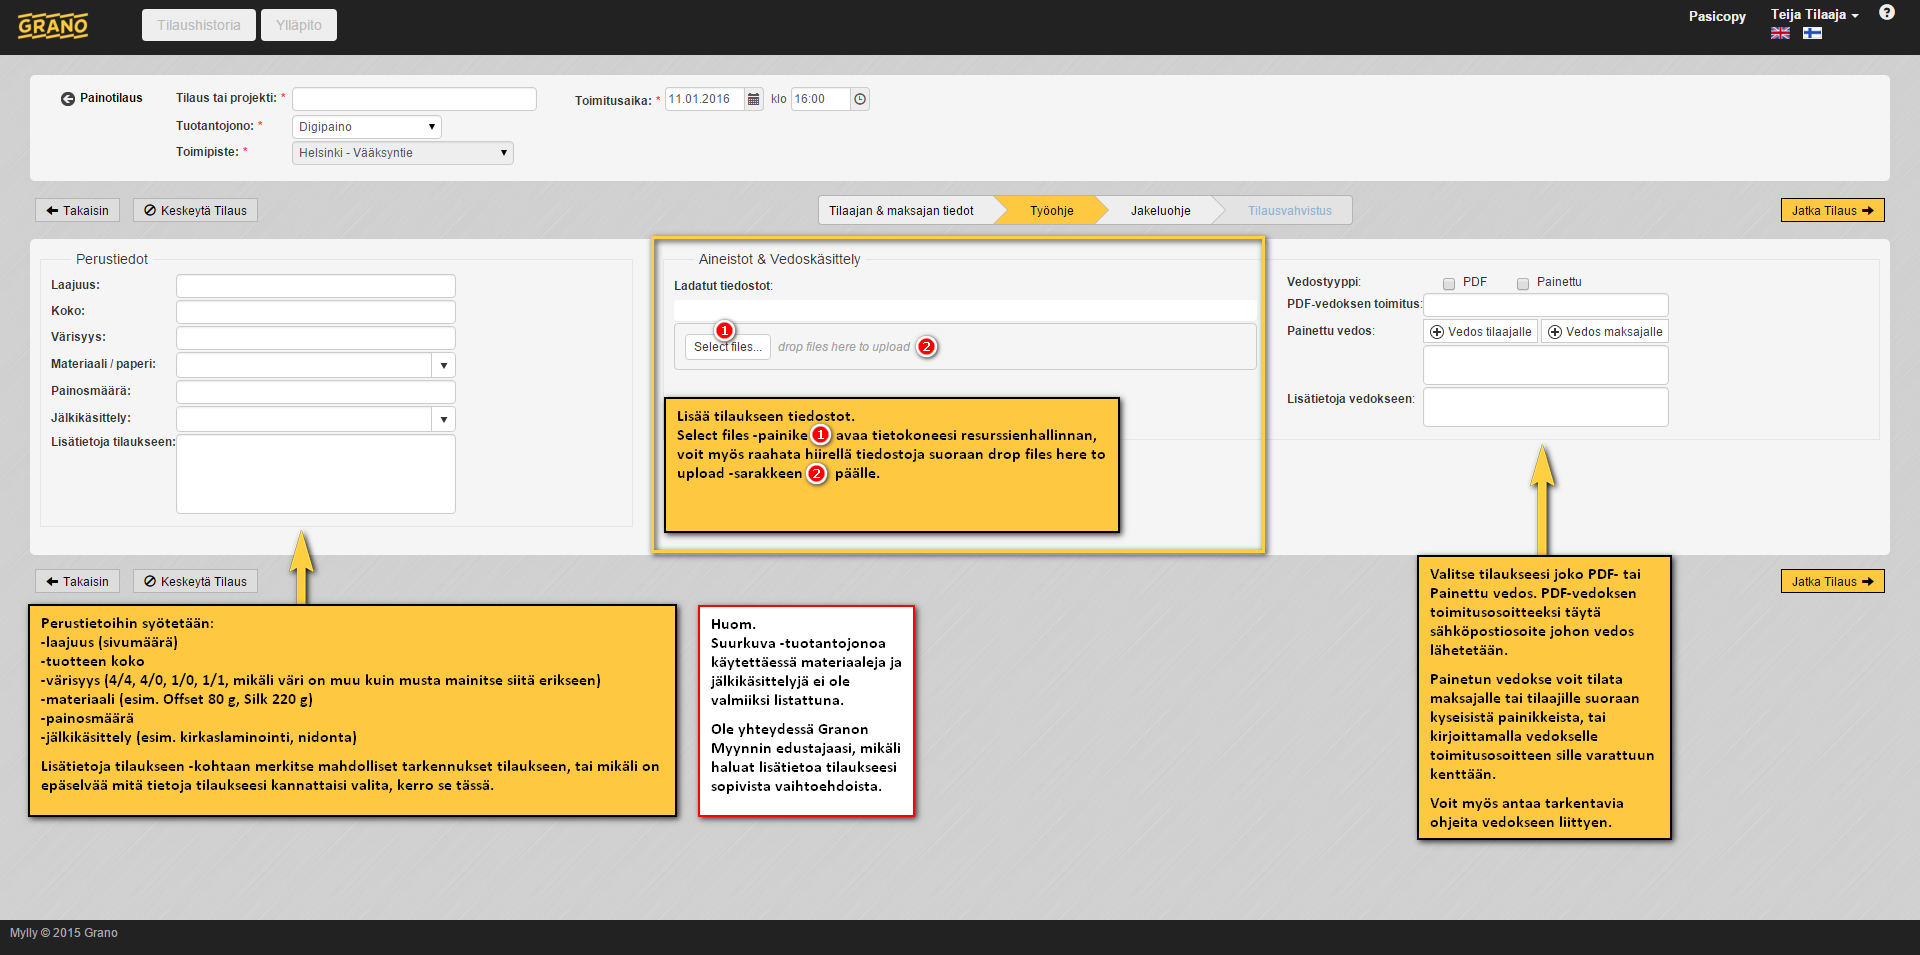The height and width of the screenshot is (955, 1920).
Task: Go to the Jakeluohje step
Action: point(1160,211)
